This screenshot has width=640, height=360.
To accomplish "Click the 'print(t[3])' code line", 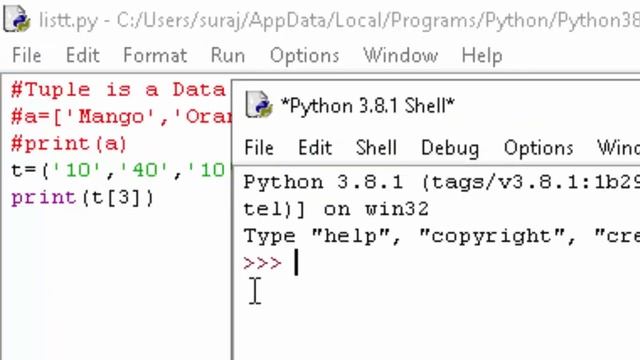I will point(82,198).
